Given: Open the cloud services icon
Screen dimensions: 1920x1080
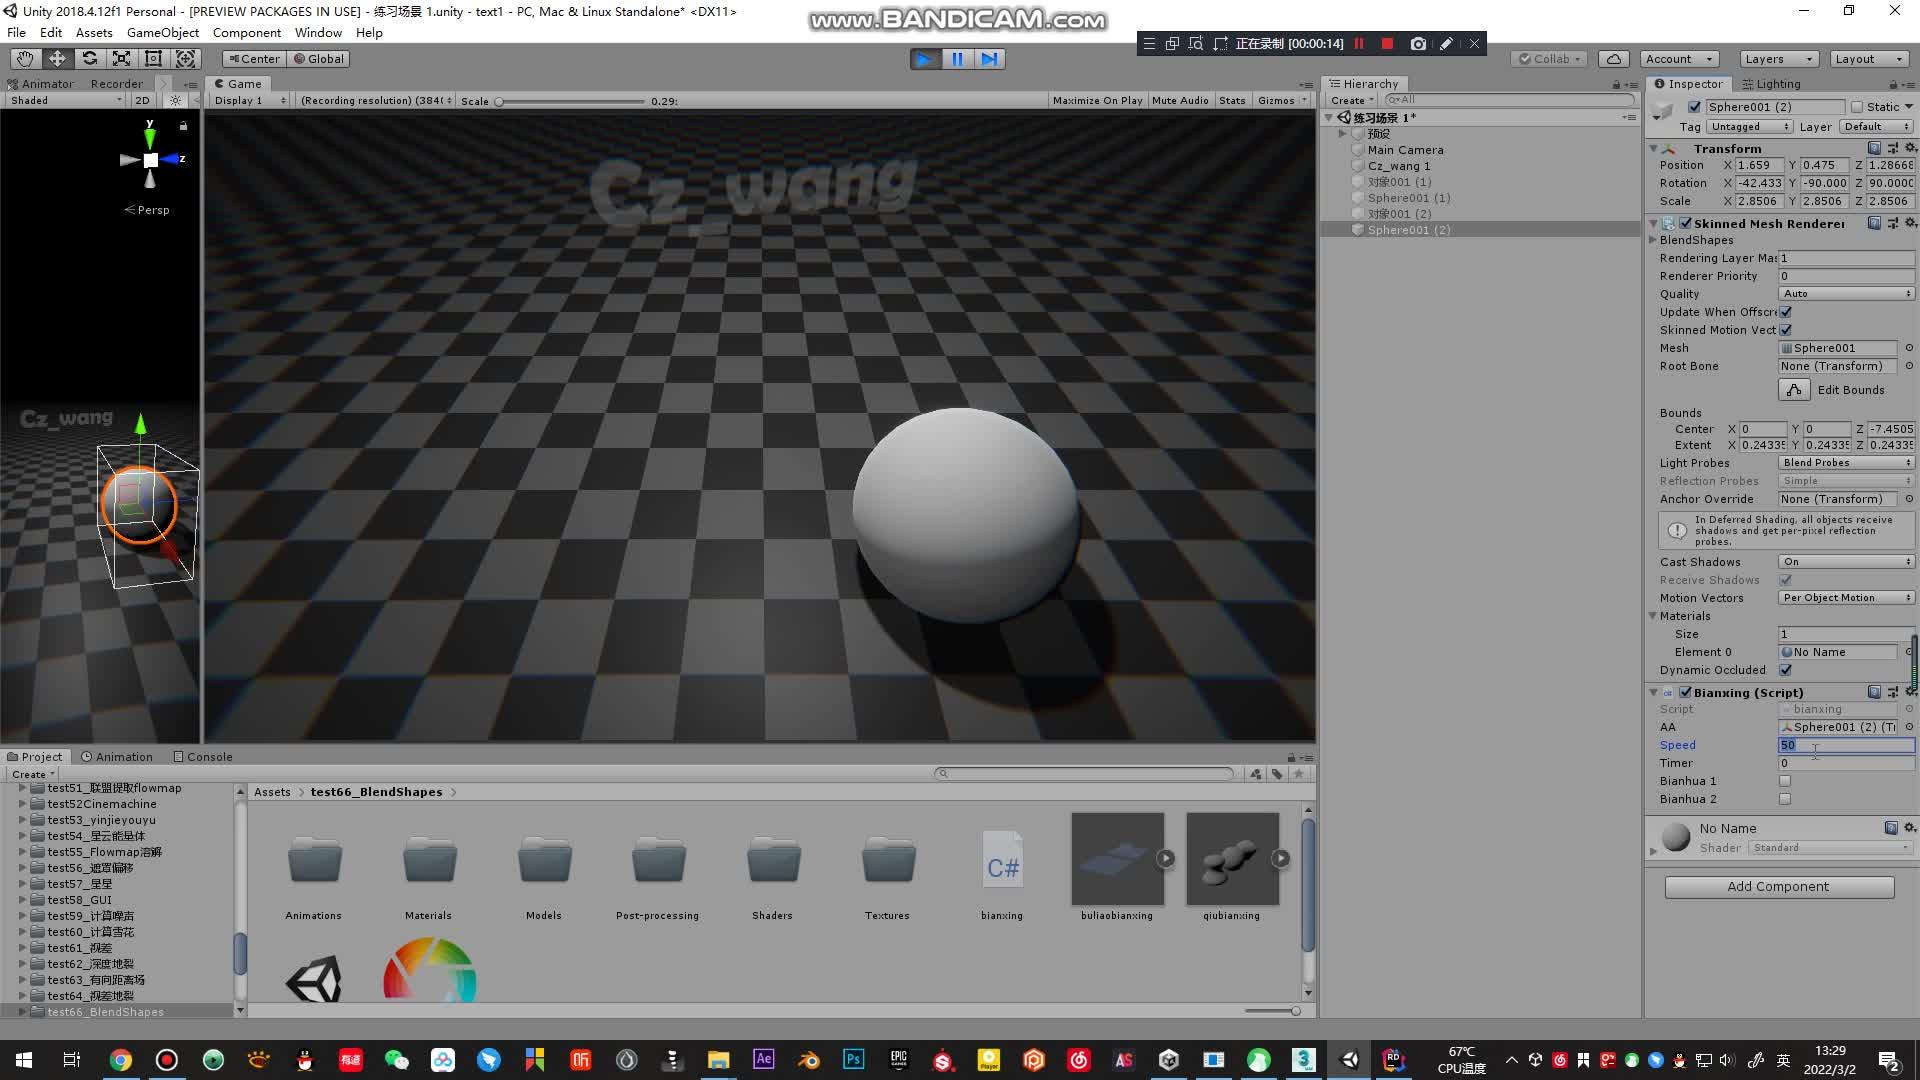Looking at the screenshot, I should (x=1613, y=59).
